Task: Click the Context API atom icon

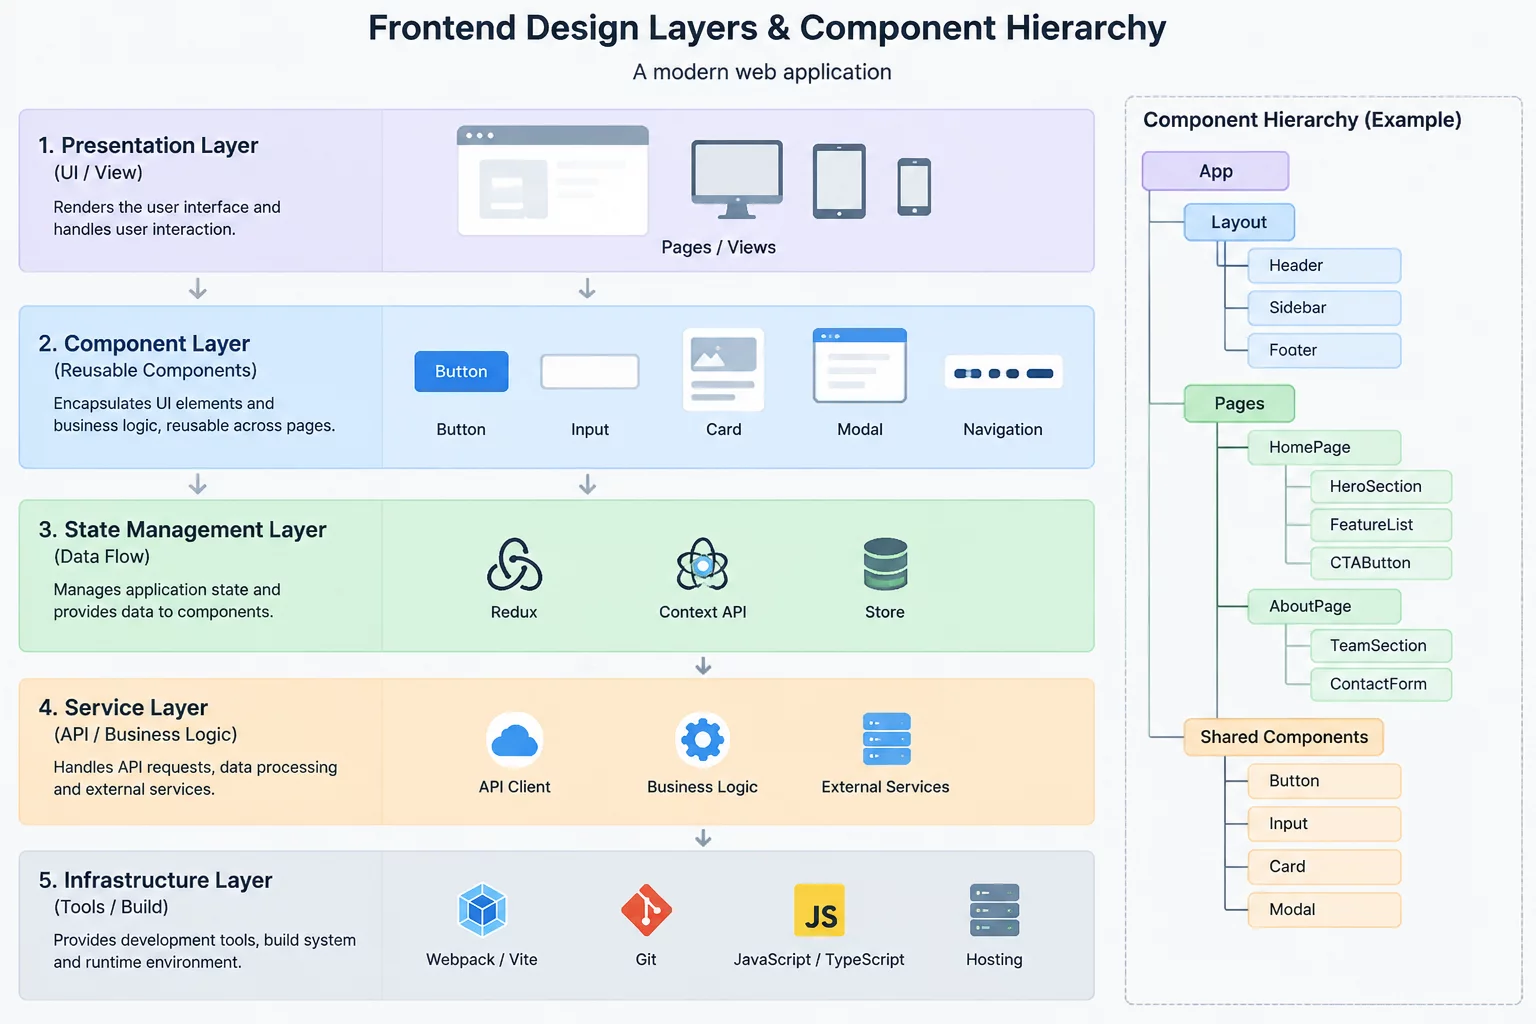Action: pyautogui.click(x=702, y=565)
